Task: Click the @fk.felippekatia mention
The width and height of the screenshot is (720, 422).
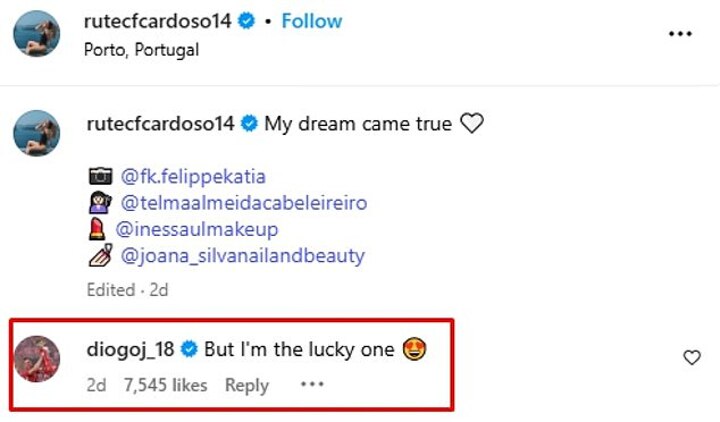Action: pyautogui.click(x=193, y=177)
